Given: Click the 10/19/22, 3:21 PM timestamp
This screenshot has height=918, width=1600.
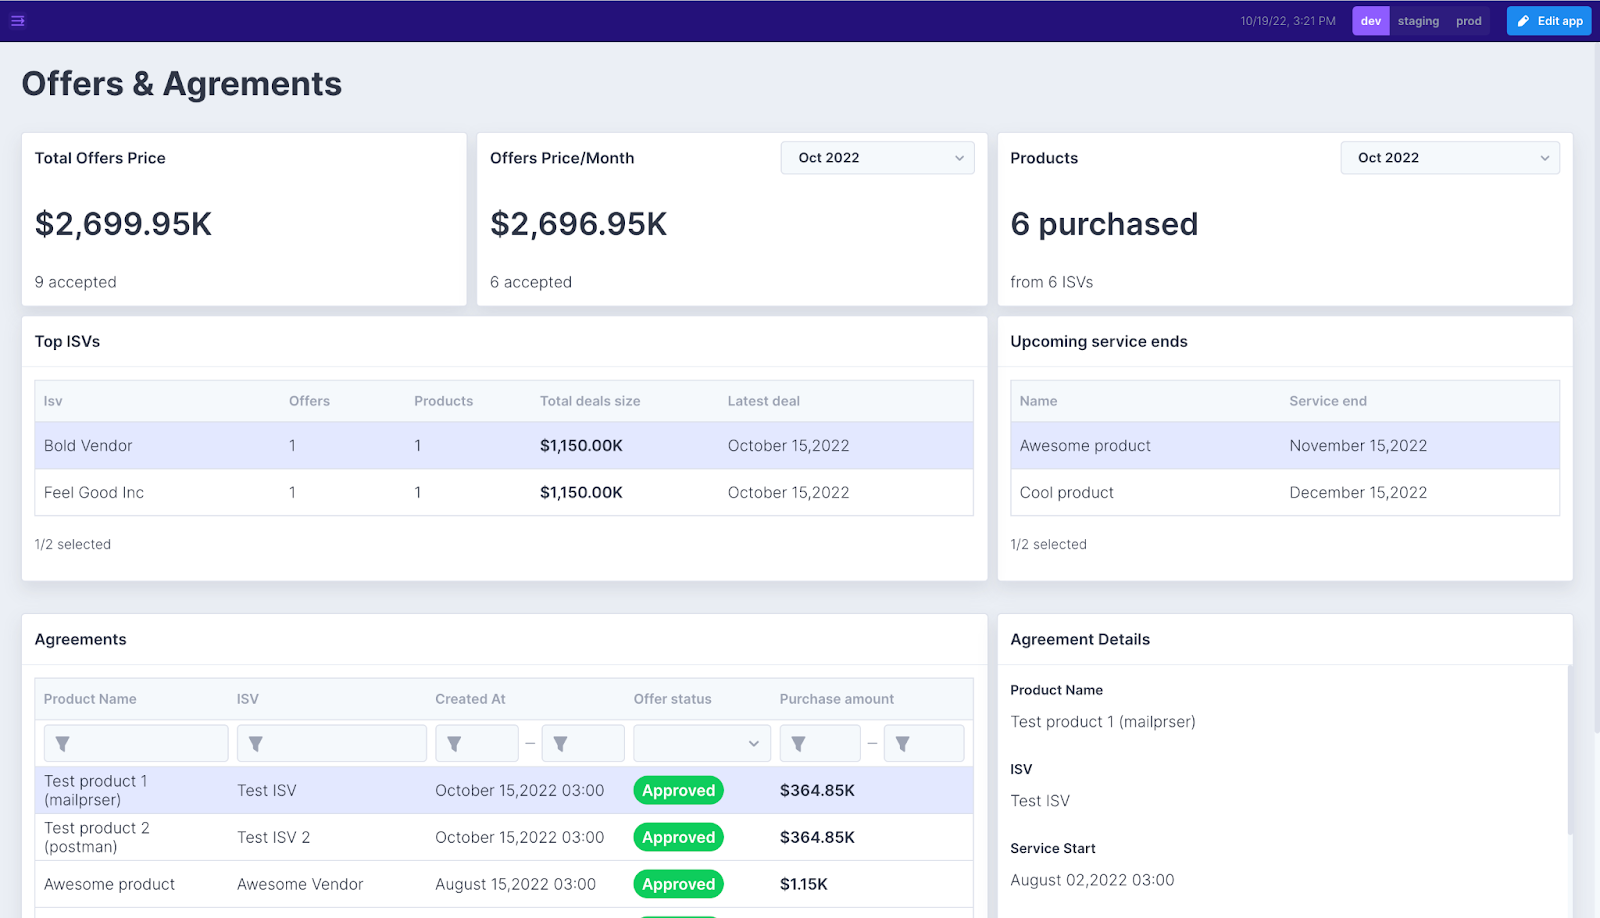Looking at the screenshot, I should click(x=1288, y=21).
